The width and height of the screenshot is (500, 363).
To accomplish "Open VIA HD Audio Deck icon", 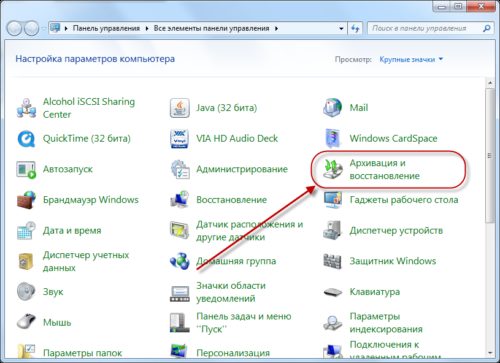I will click(180, 138).
